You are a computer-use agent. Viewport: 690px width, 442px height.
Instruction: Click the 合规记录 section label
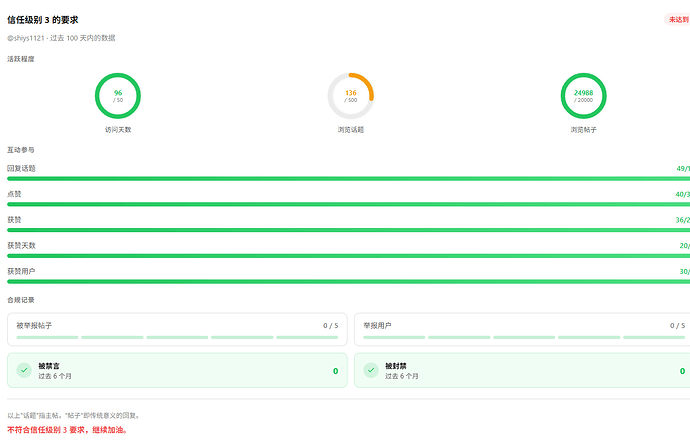click(x=21, y=300)
